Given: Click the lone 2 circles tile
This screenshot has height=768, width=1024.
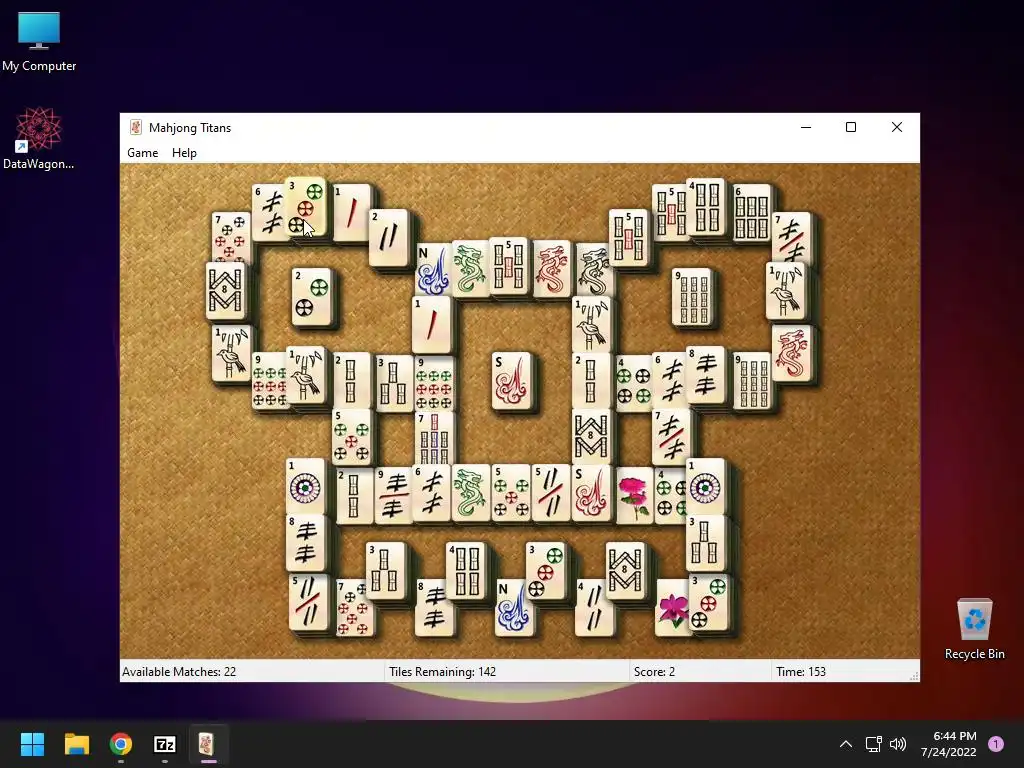Looking at the screenshot, I should [x=311, y=296].
